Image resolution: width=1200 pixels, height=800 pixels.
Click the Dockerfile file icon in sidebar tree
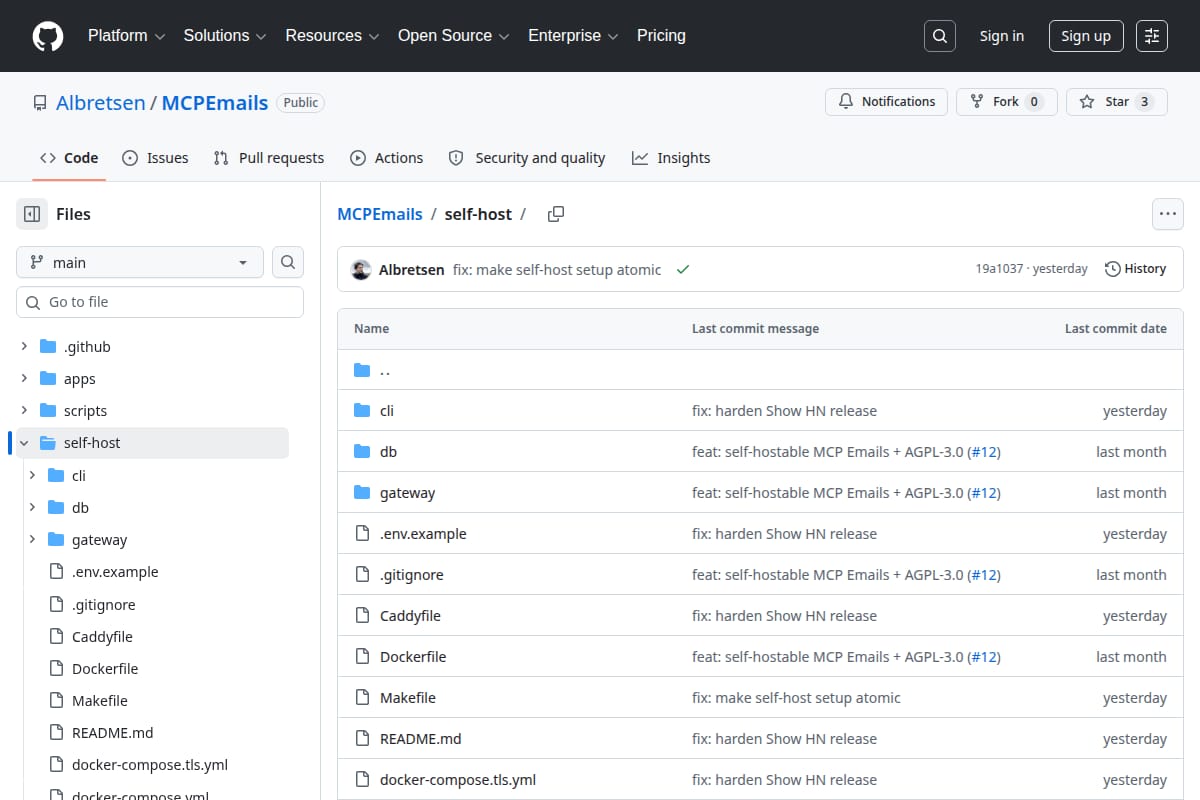56,669
